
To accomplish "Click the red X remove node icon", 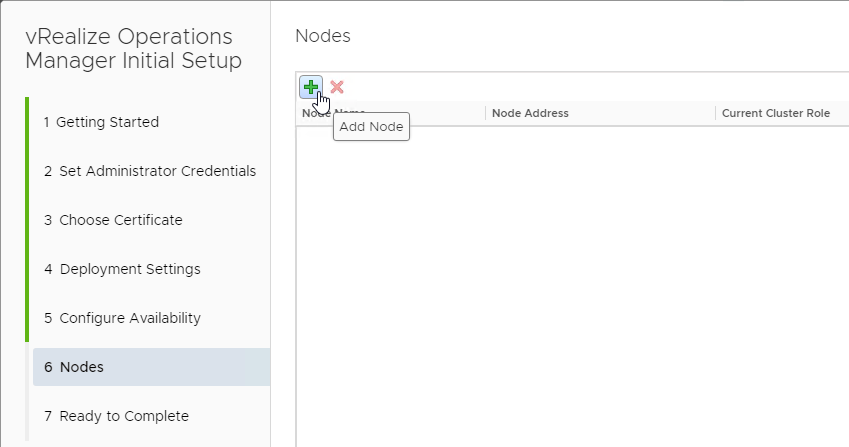I will [337, 87].
